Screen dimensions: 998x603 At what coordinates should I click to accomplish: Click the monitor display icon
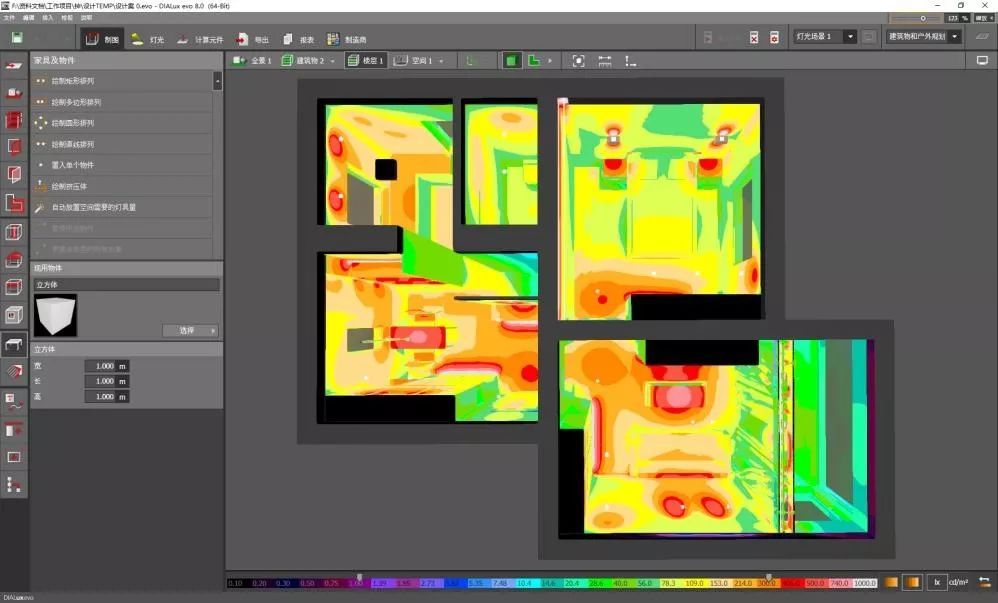click(x=982, y=61)
